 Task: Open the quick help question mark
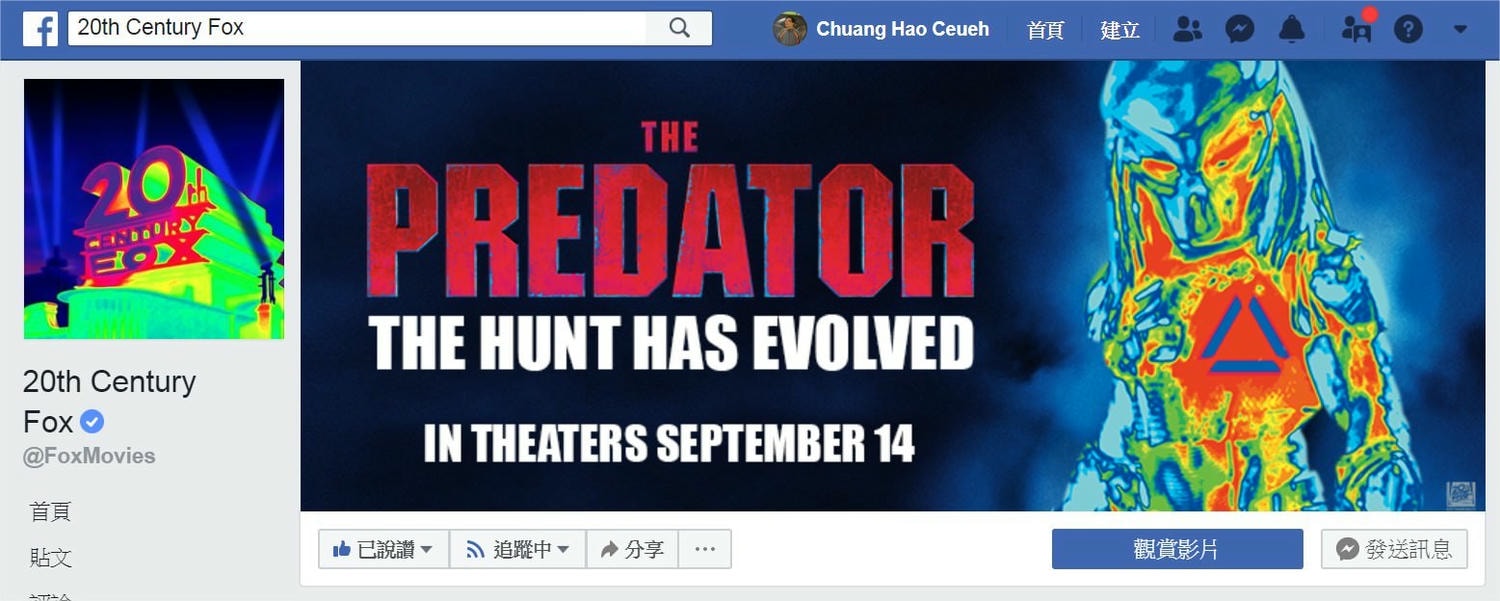tap(1408, 29)
